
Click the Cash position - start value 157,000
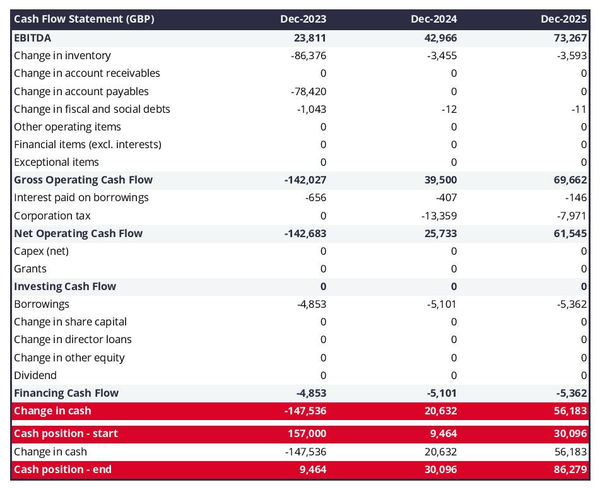304,434
